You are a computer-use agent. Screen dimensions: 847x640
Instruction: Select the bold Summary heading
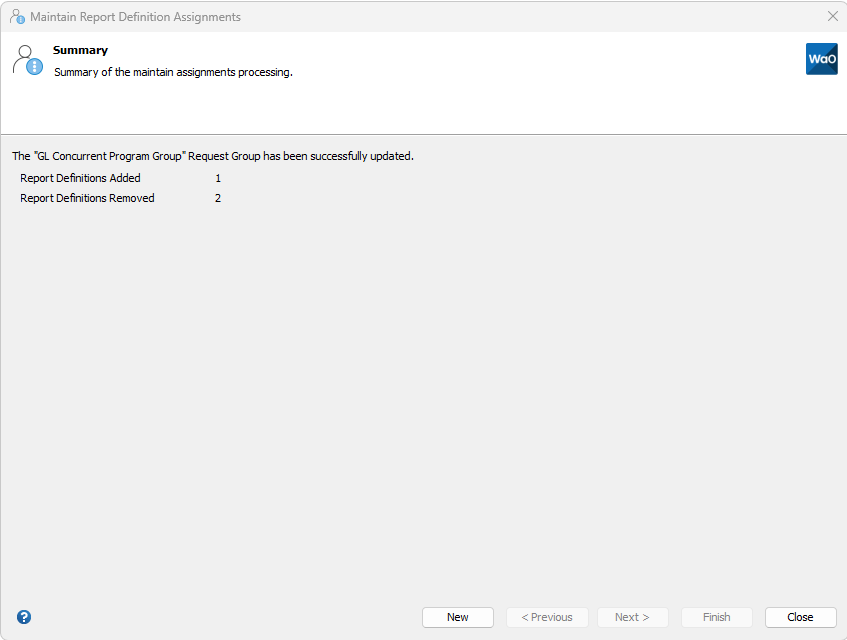80,50
